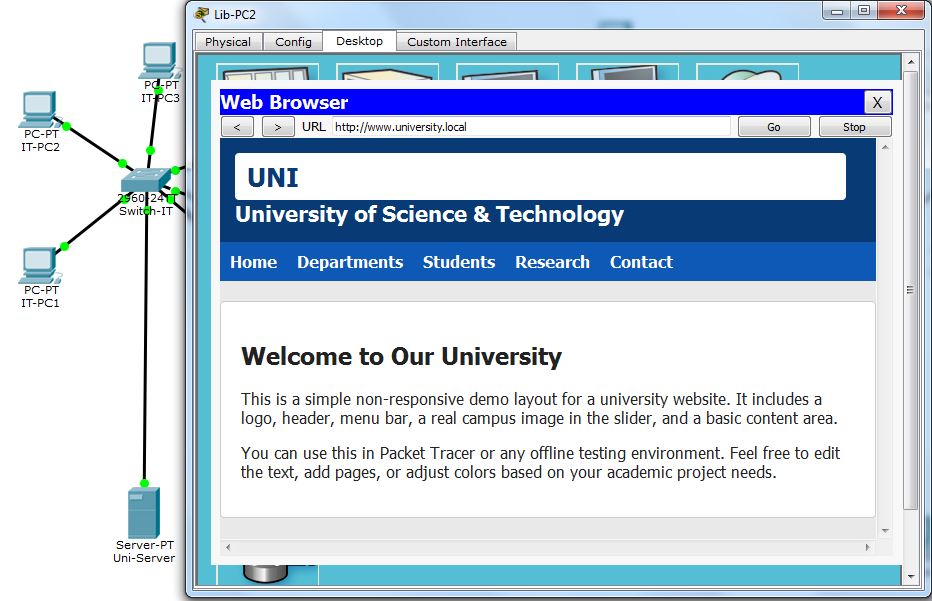Switch to the Custom Interface tab
The height and width of the screenshot is (601, 932).
pos(457,42)
